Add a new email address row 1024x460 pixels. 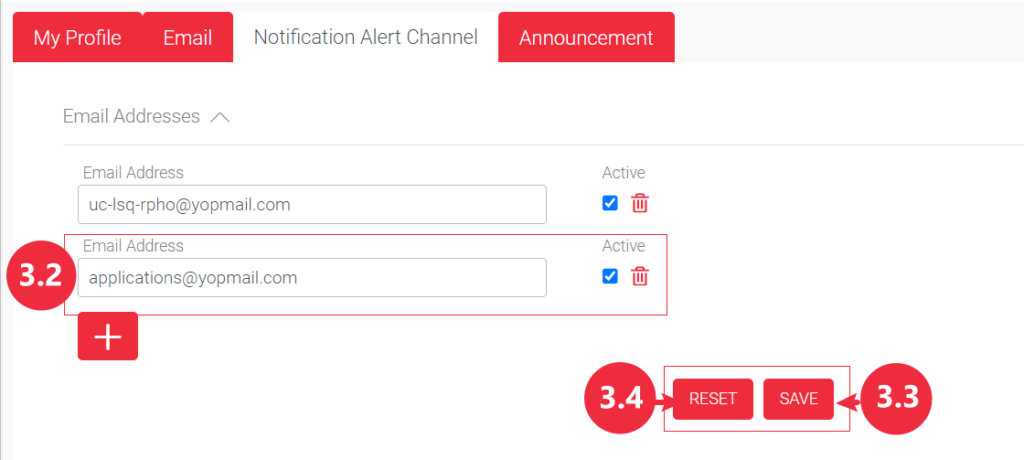(x=107, y=337)
